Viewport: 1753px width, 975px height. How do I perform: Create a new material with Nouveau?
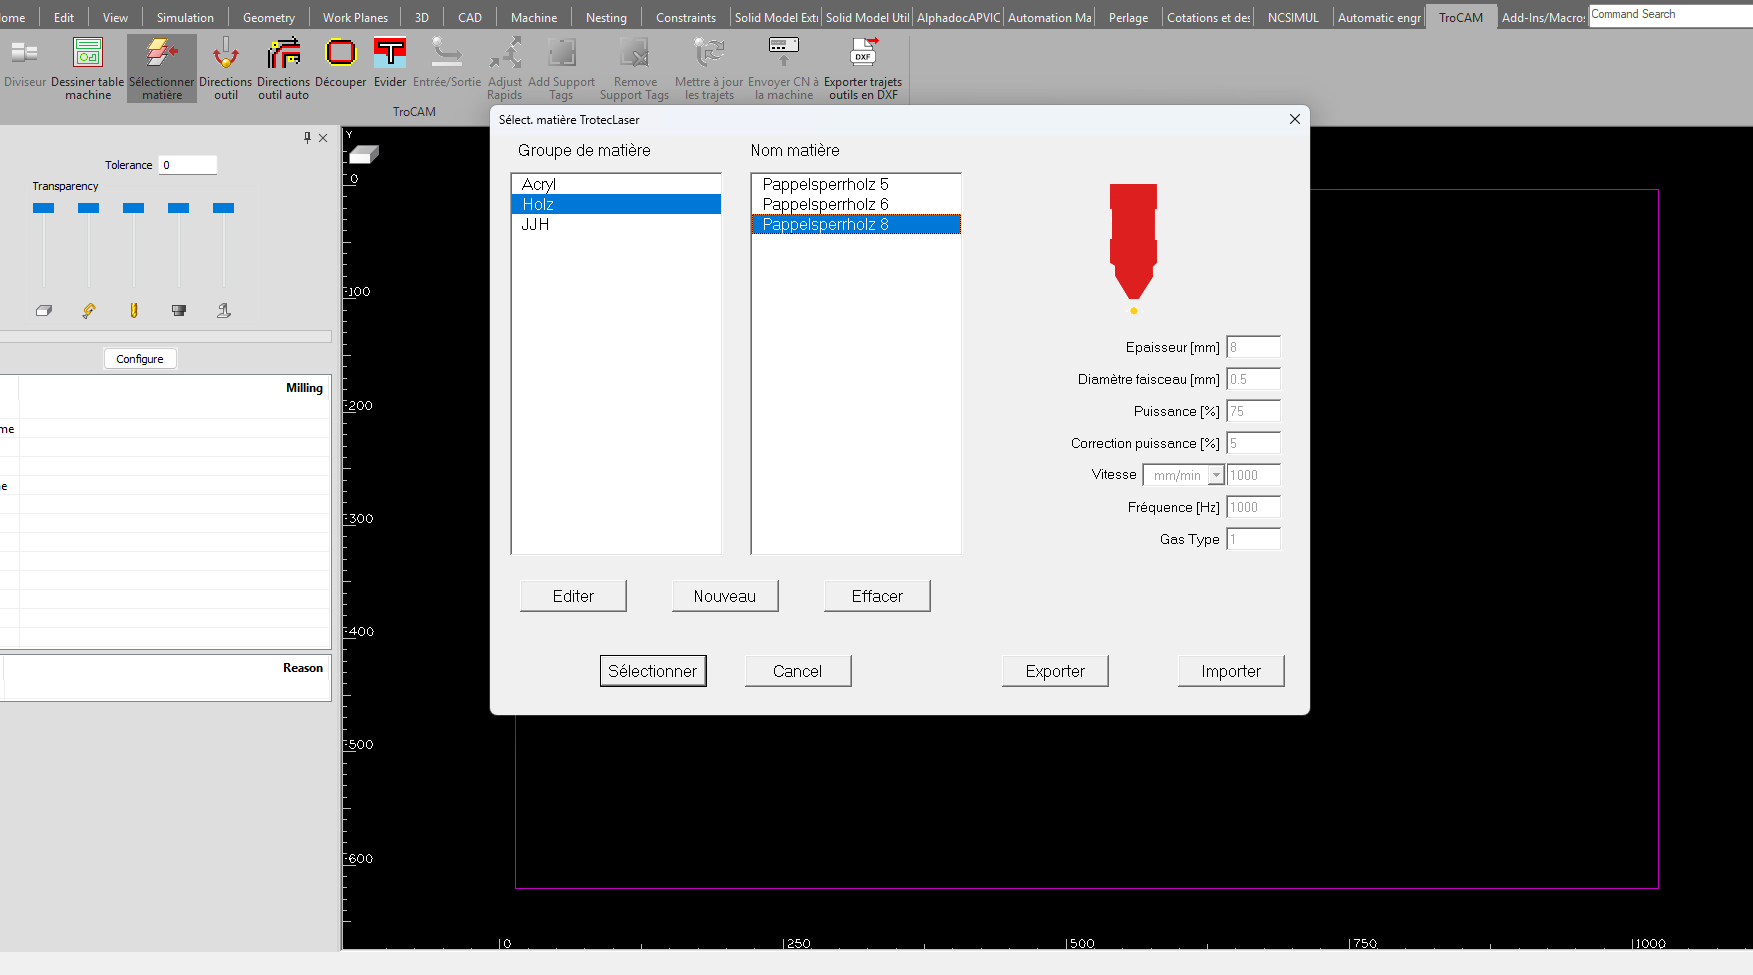[725, 596]
